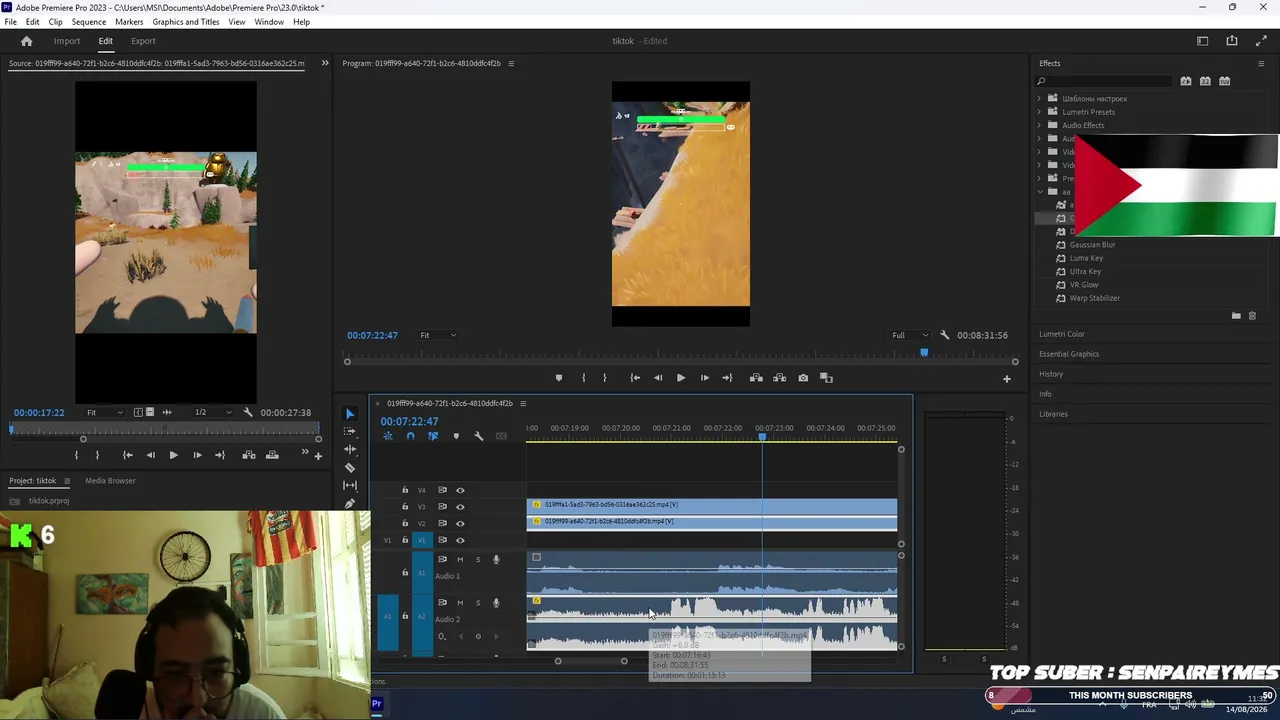Expand the Audio Effects folder
Screen dimensions: 1280x720
point(1039,125)
